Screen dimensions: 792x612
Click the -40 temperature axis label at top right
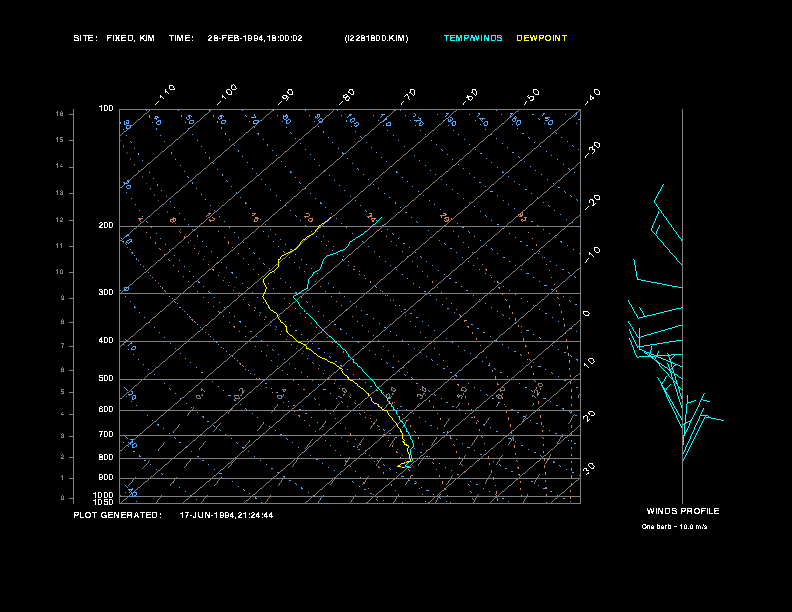(592, 97)
